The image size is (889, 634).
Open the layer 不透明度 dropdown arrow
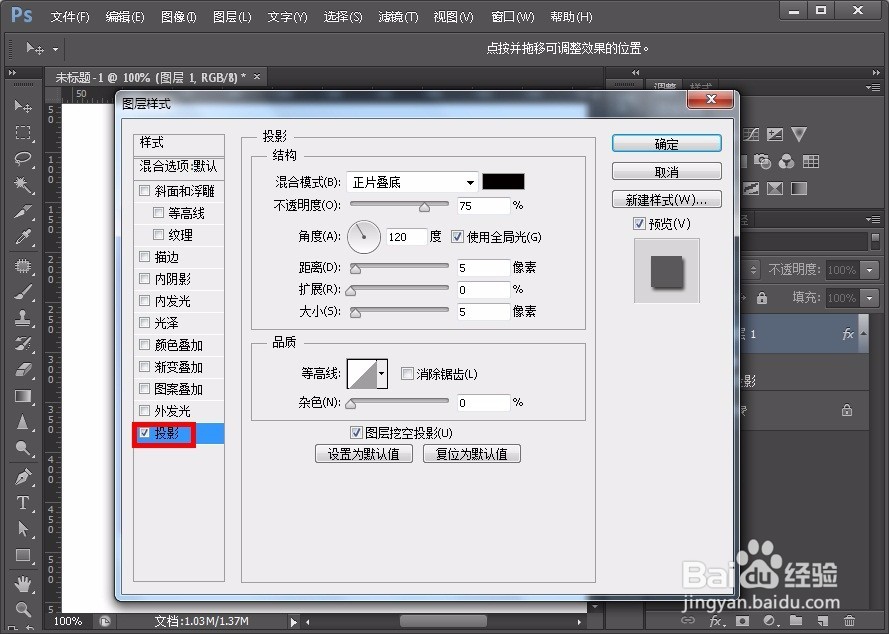pyautogui.click(x=869, y=270)
